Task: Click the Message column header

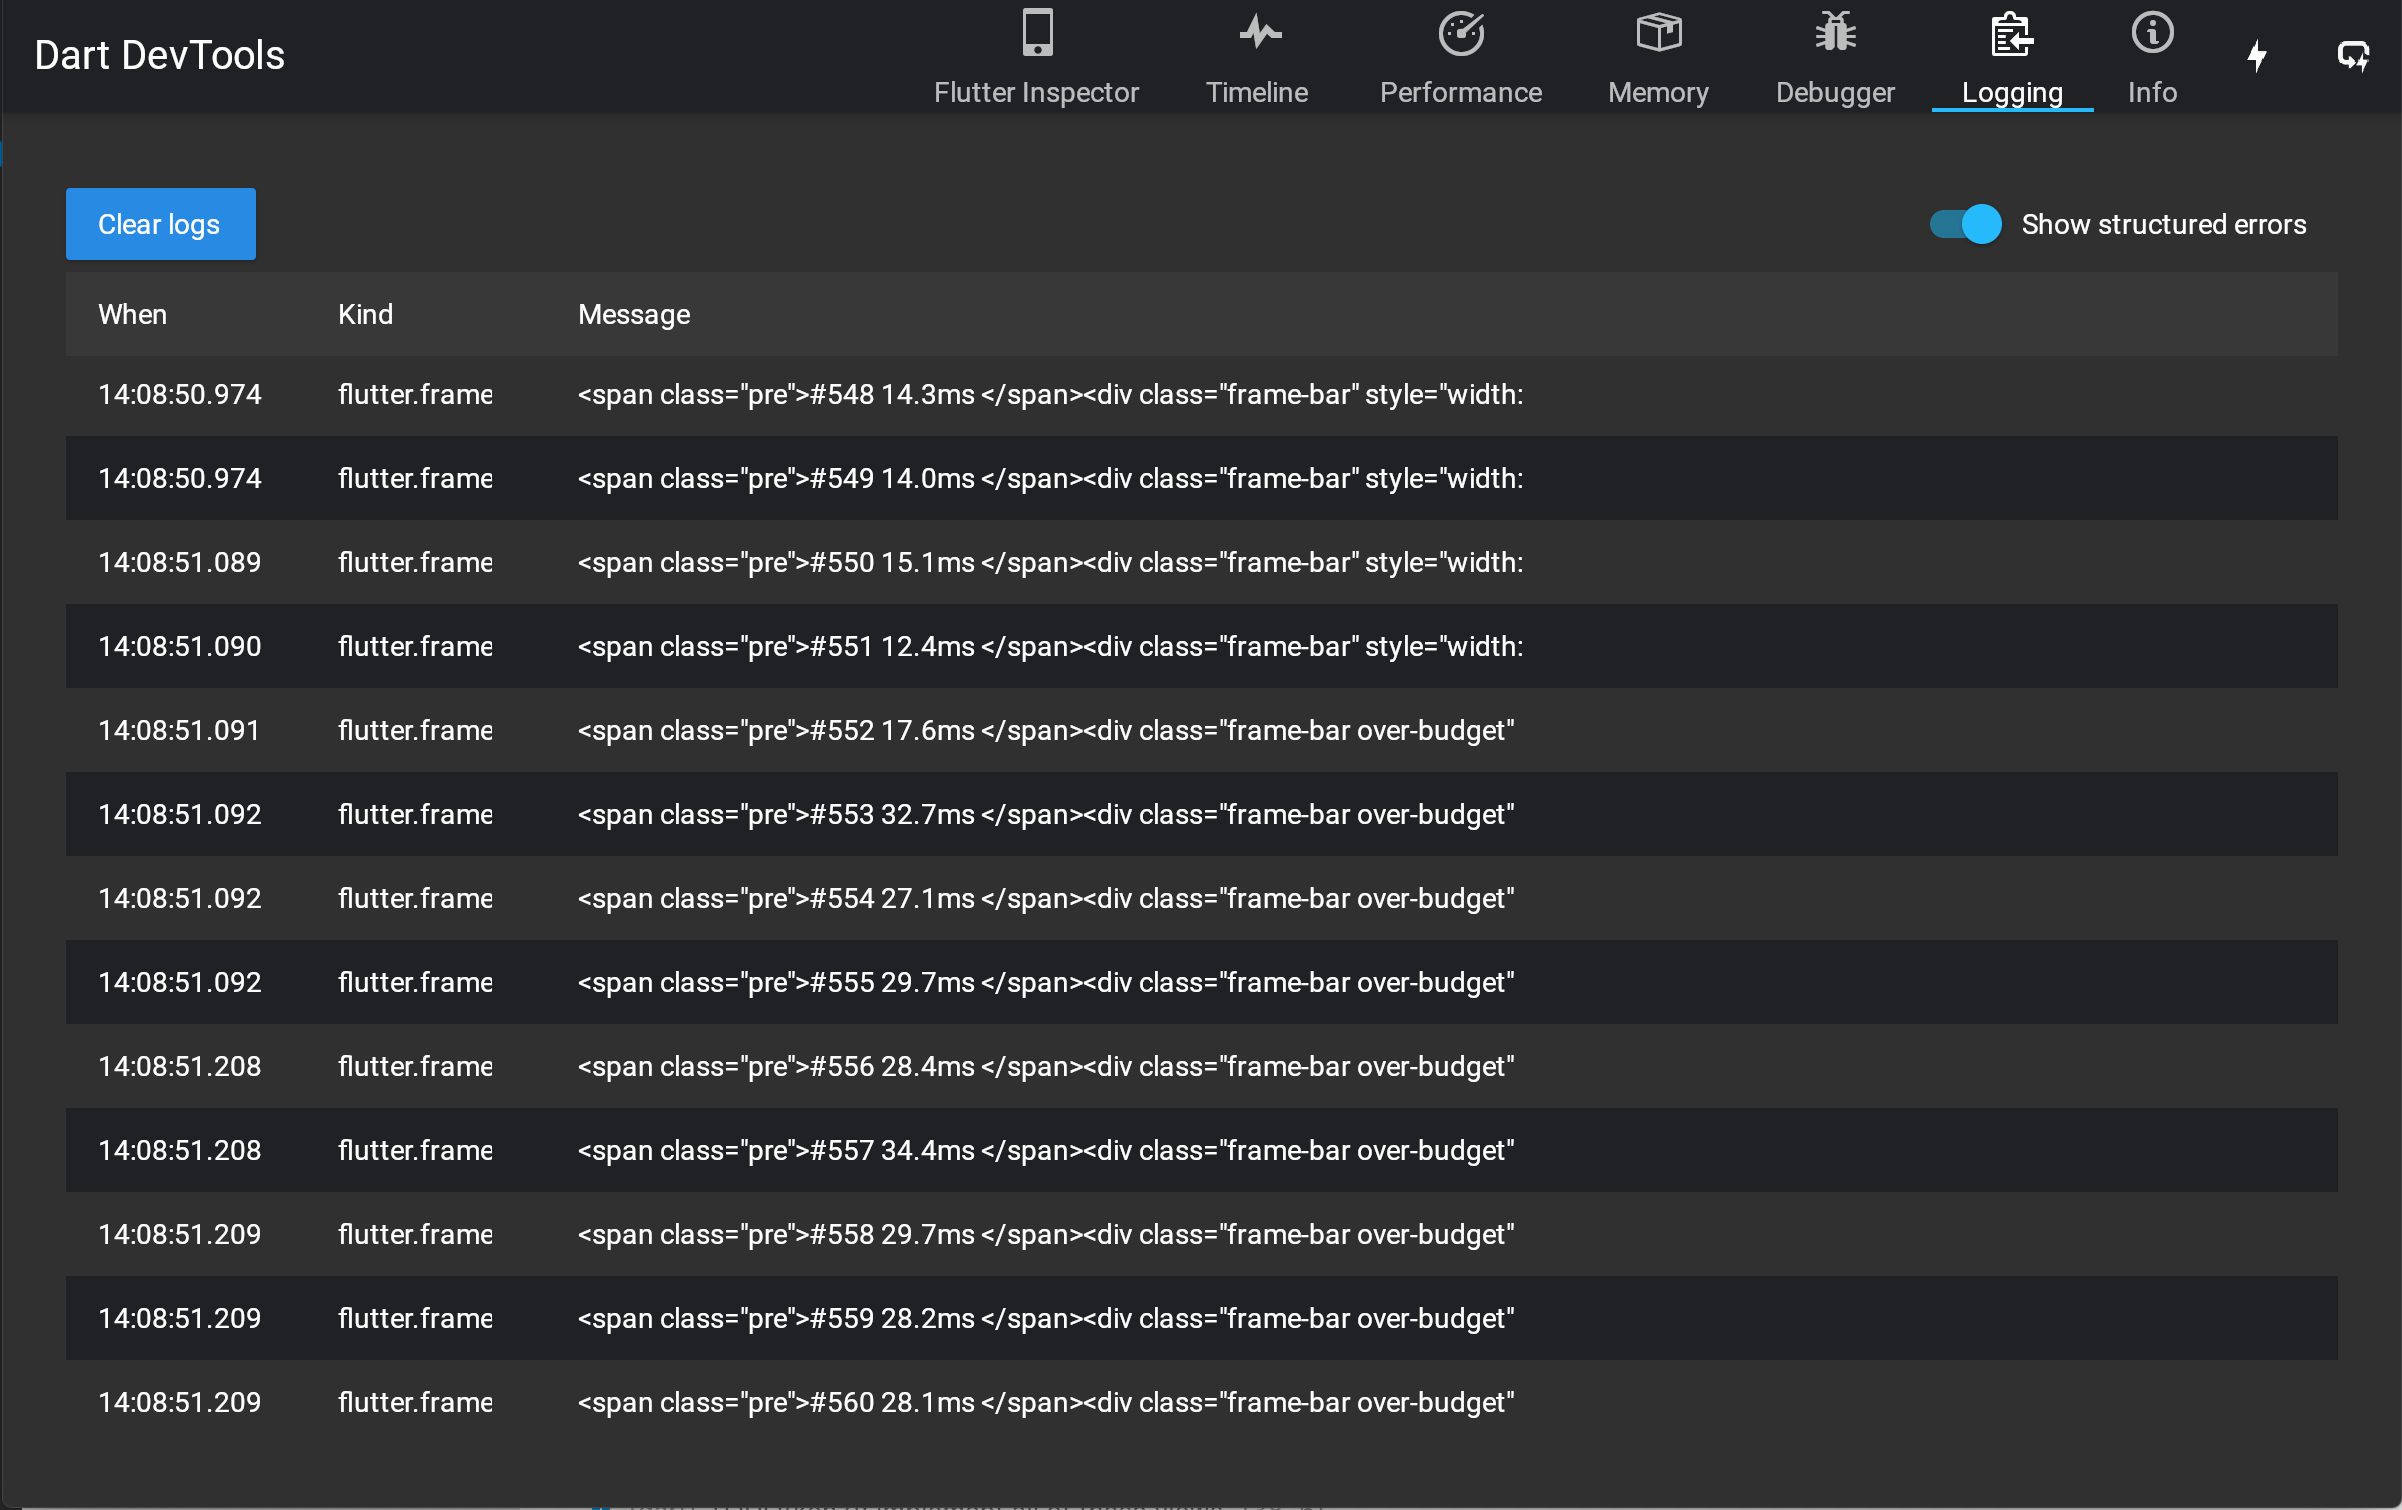Action: coord(634,314)
